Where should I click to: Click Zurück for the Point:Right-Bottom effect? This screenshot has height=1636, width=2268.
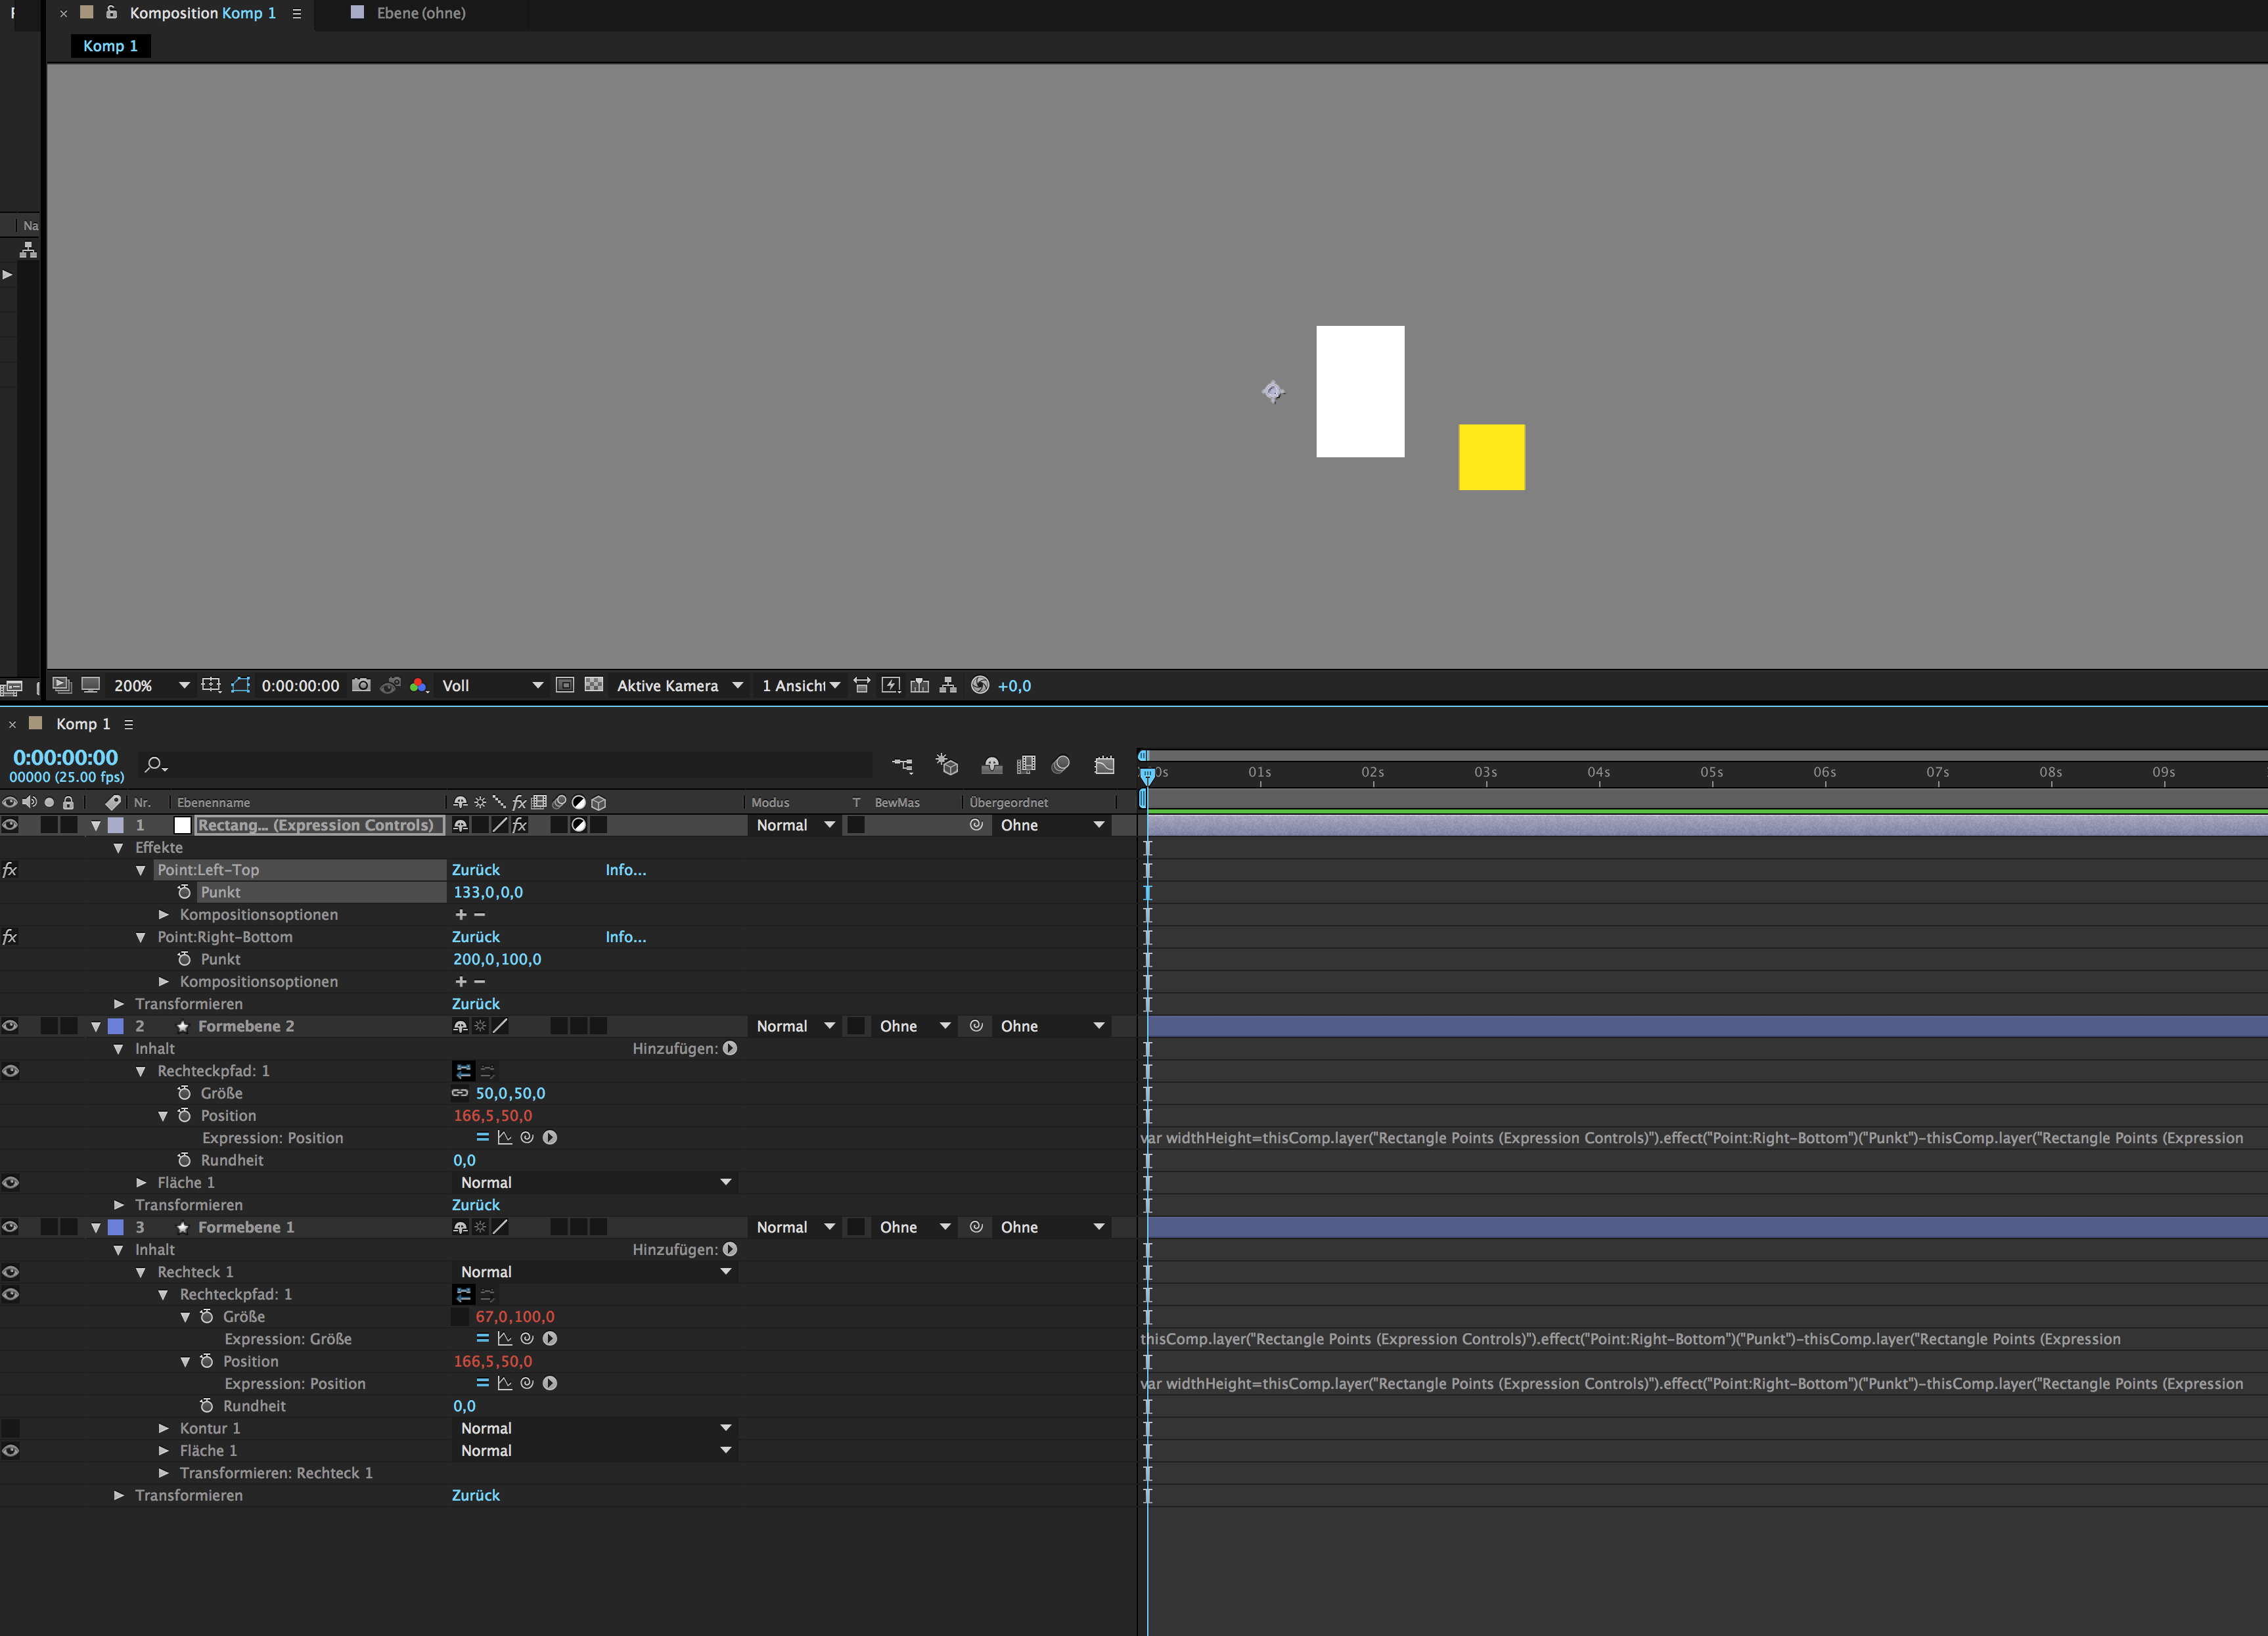coord(475,937)
